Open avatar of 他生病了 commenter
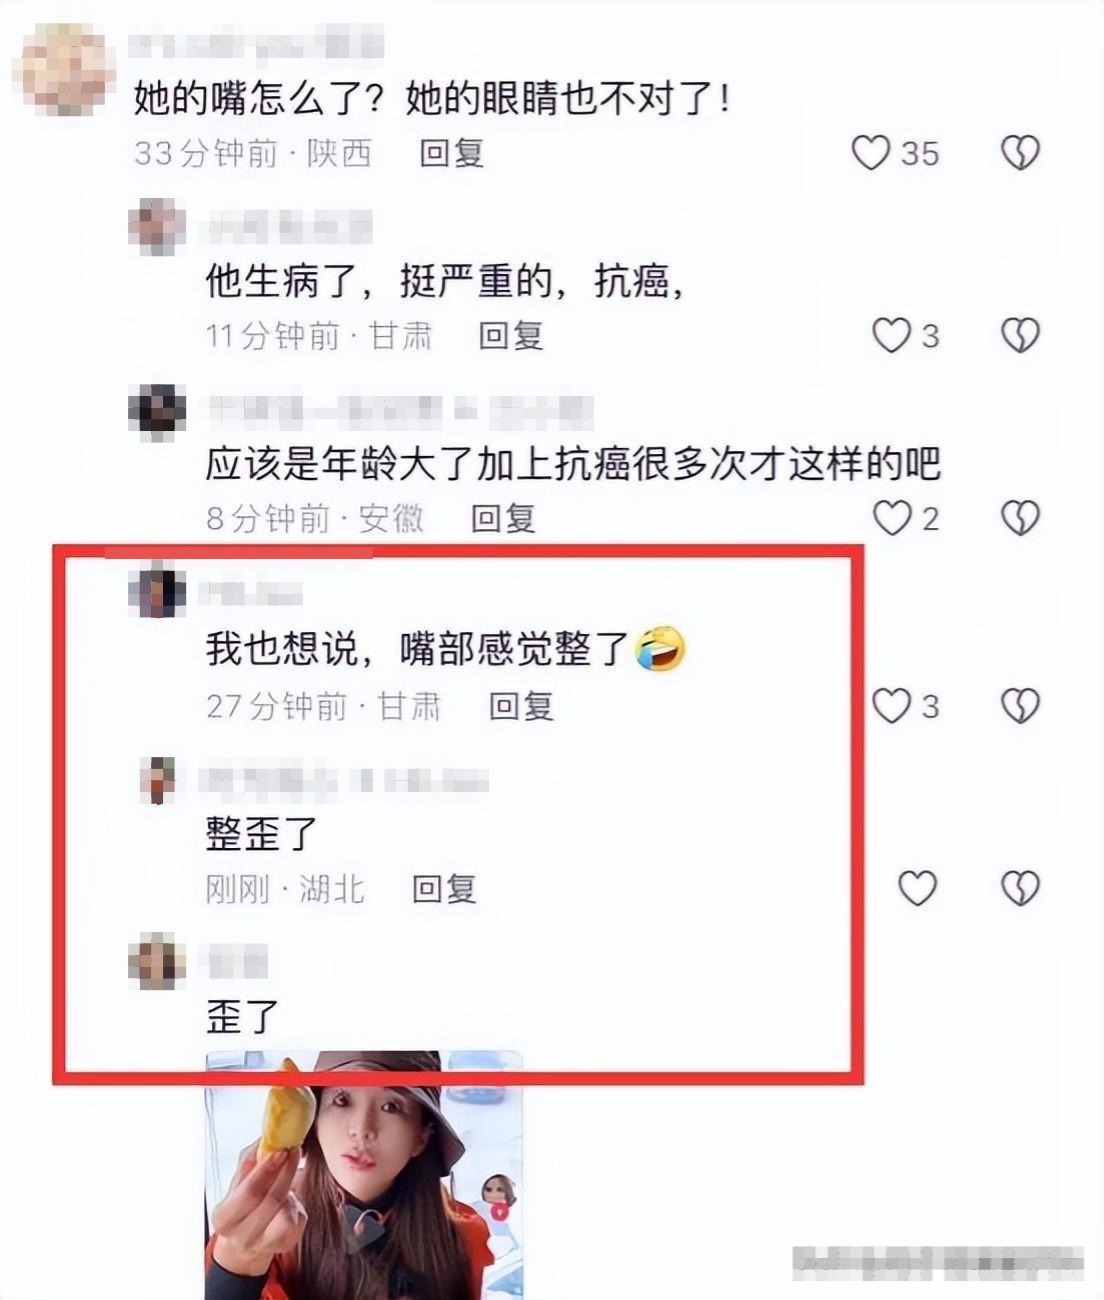Viewport: 1104px width, 1300px height. tap(157, 226)
